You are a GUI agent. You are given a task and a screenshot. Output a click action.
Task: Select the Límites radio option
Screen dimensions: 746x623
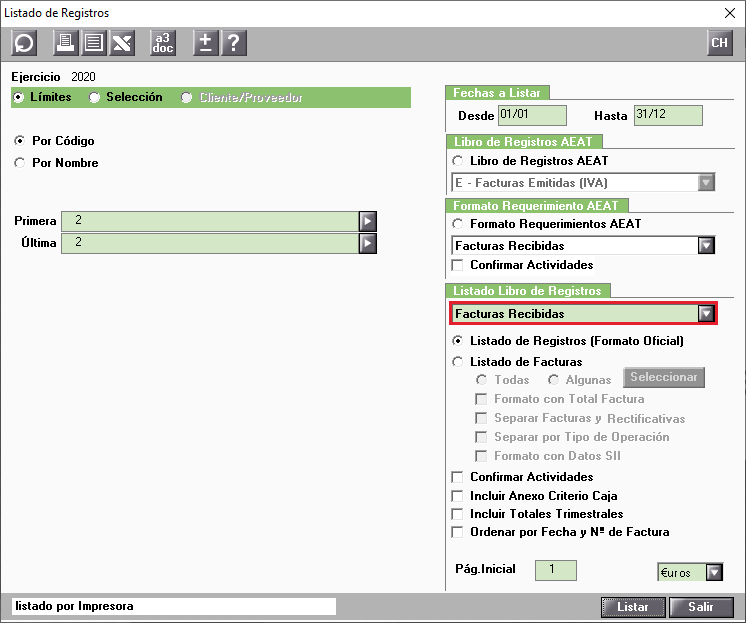click(19, 98)
